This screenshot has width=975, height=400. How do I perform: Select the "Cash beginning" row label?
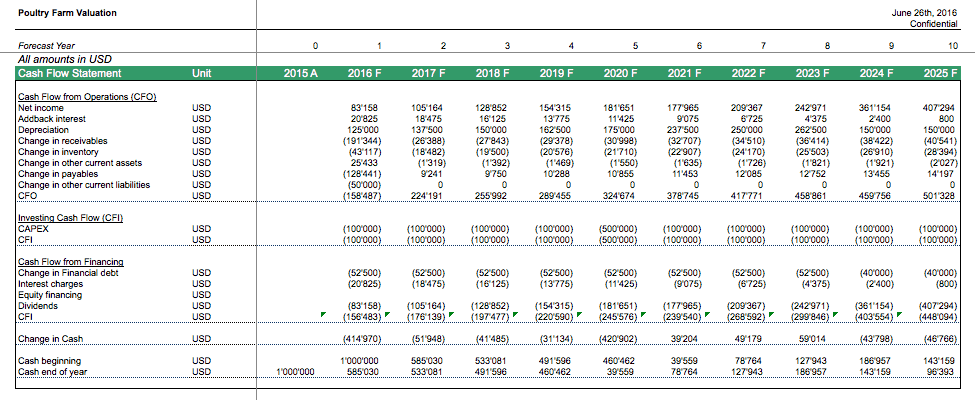tap(49, 361)
